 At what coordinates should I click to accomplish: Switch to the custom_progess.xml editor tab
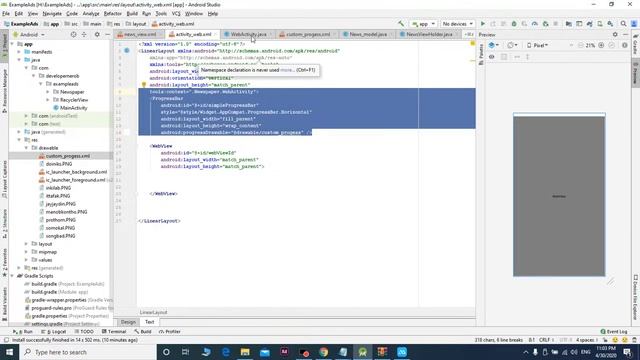308,34
